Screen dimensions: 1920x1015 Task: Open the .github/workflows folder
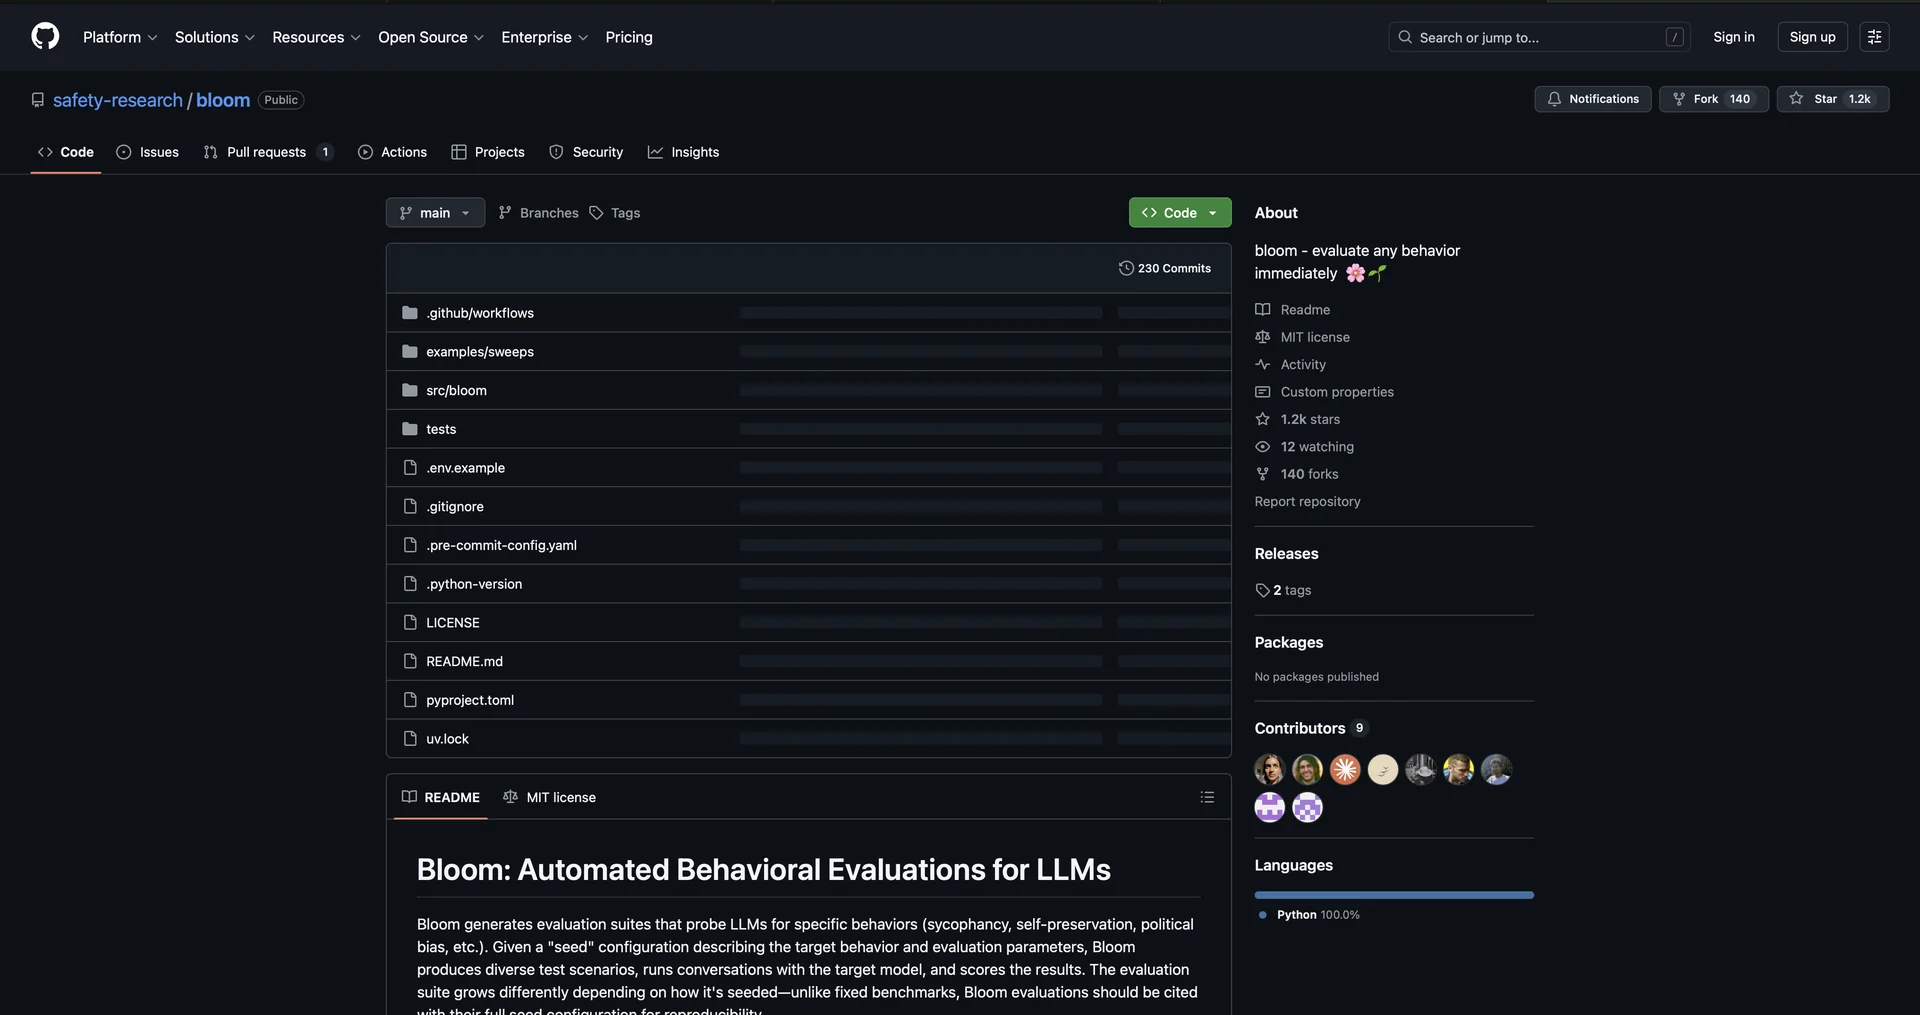pos(480,313)
